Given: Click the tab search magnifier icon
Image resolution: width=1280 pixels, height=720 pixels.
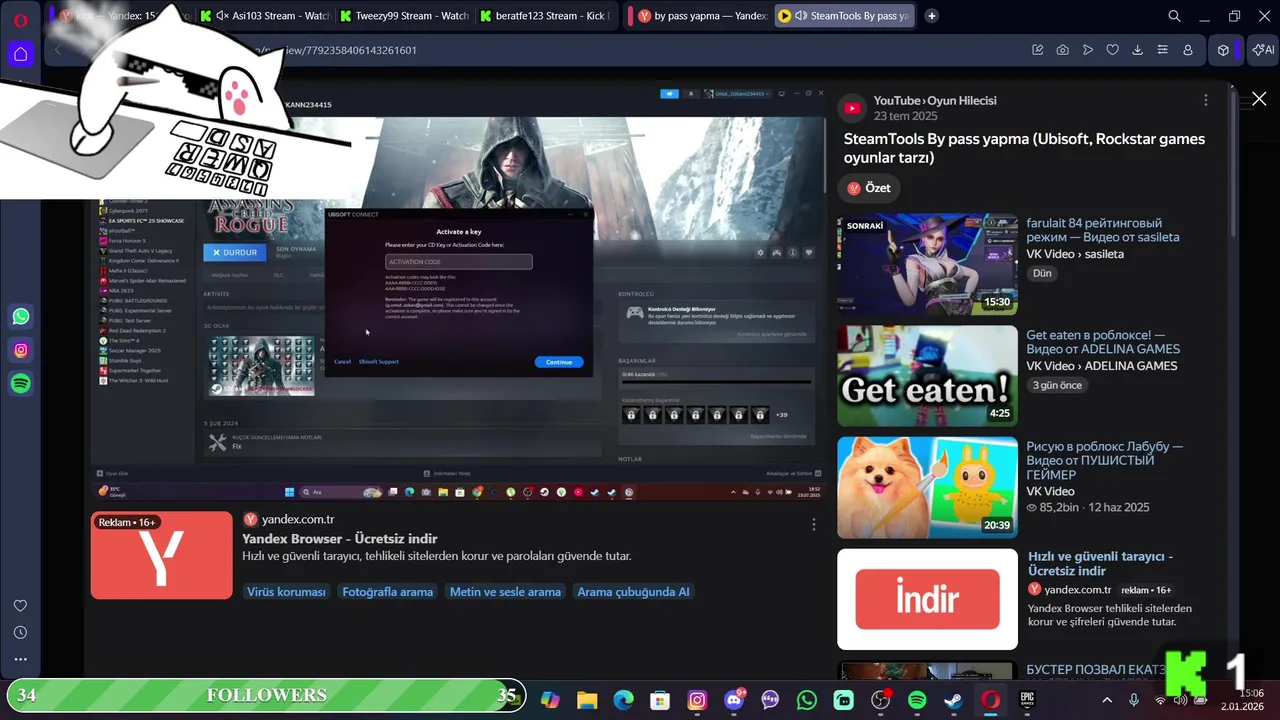Looking at the screenshot, I should [1175, 16].
